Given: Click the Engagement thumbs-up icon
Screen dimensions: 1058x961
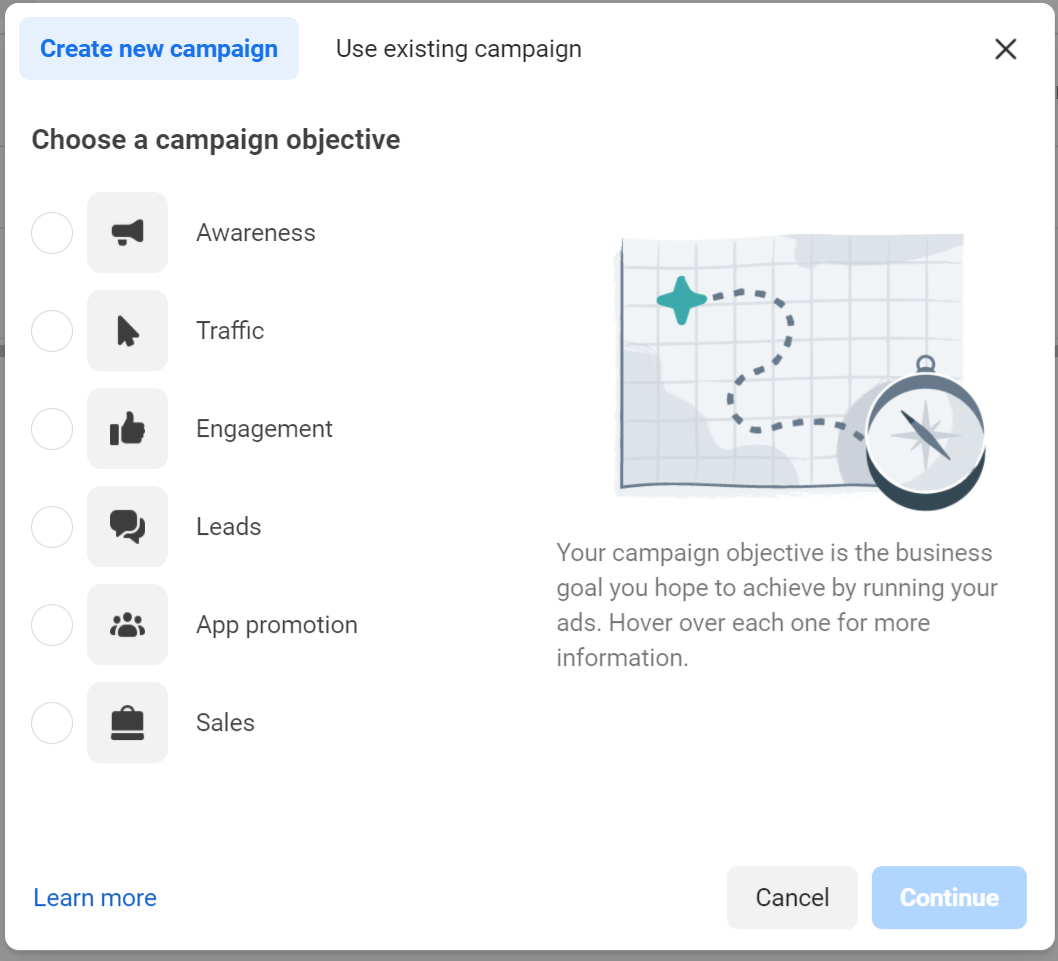Looking at the screenshot, I should [x=127, y=429].
